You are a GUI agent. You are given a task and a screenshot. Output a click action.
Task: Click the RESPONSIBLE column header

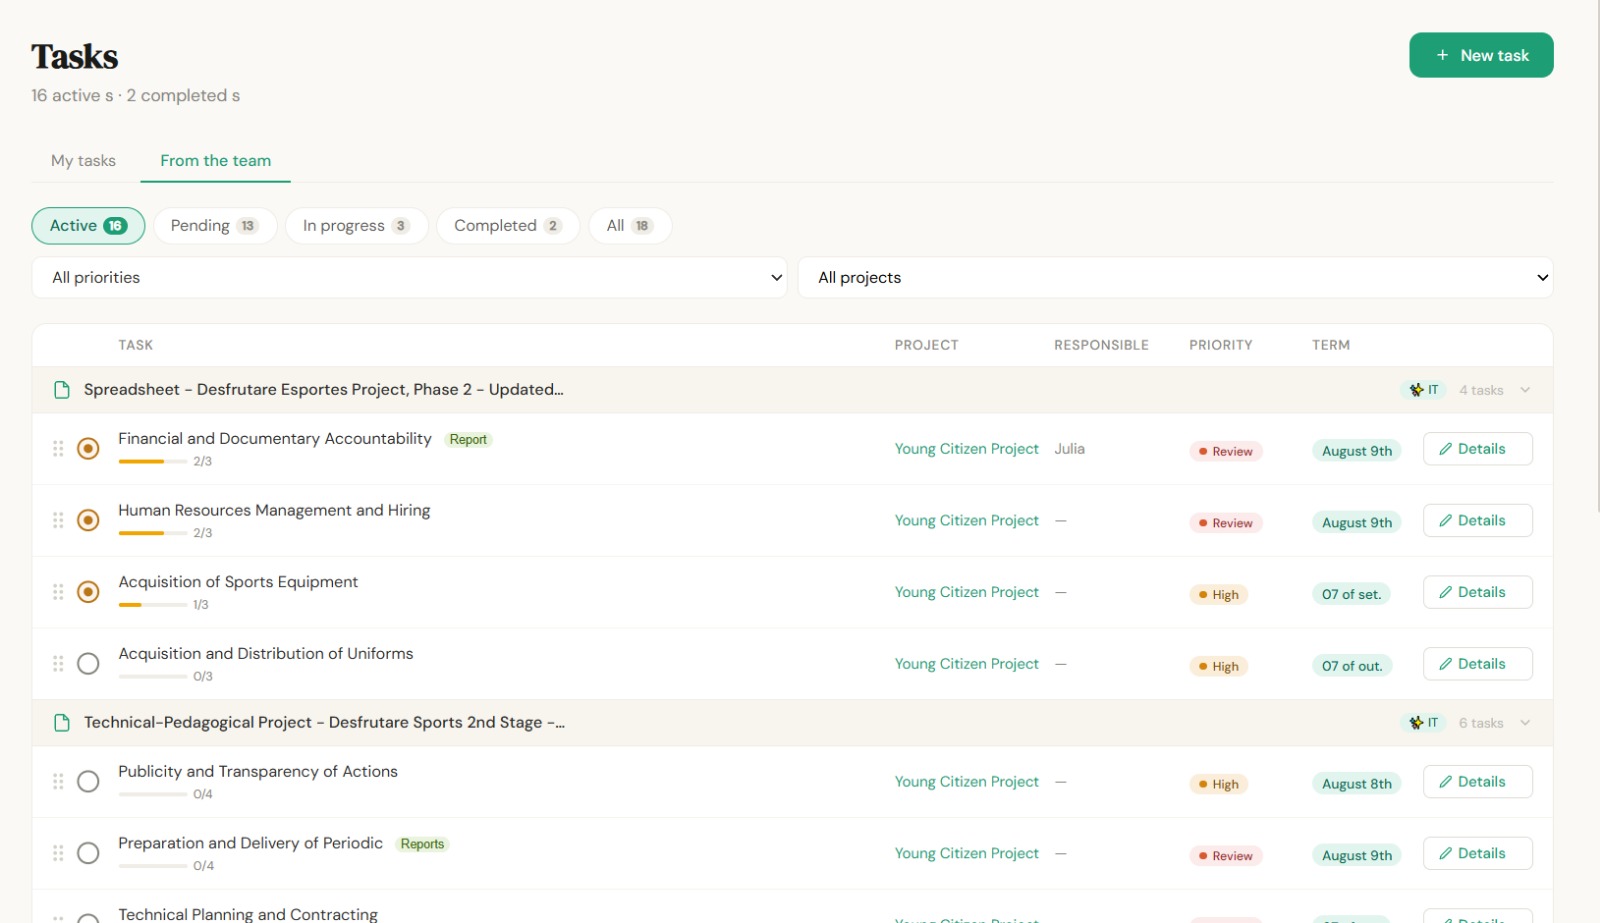tap(1101, 345)
